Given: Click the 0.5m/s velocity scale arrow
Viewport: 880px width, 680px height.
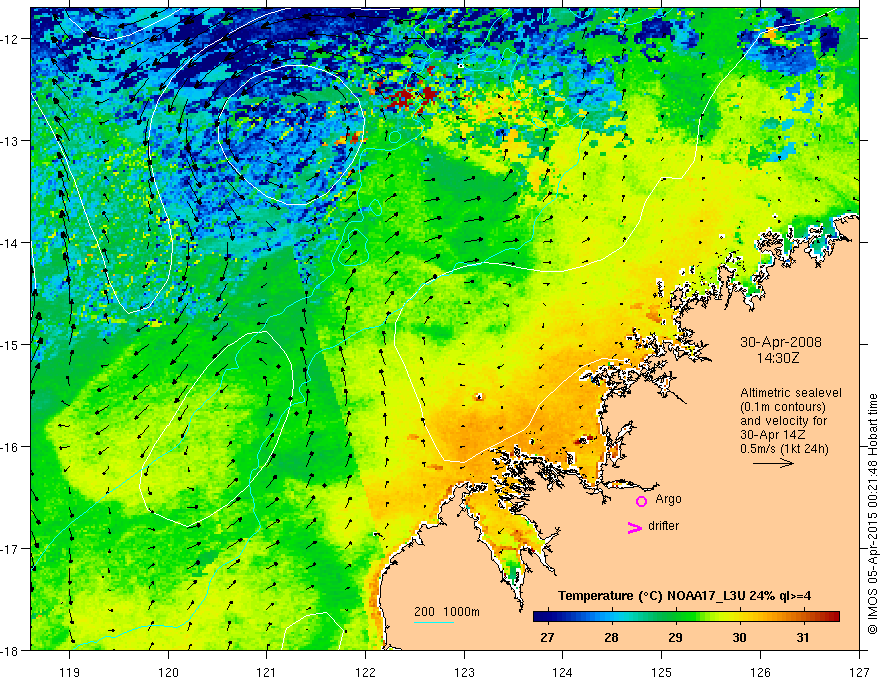Looking at the screenshot, I should tap(773, 463).
